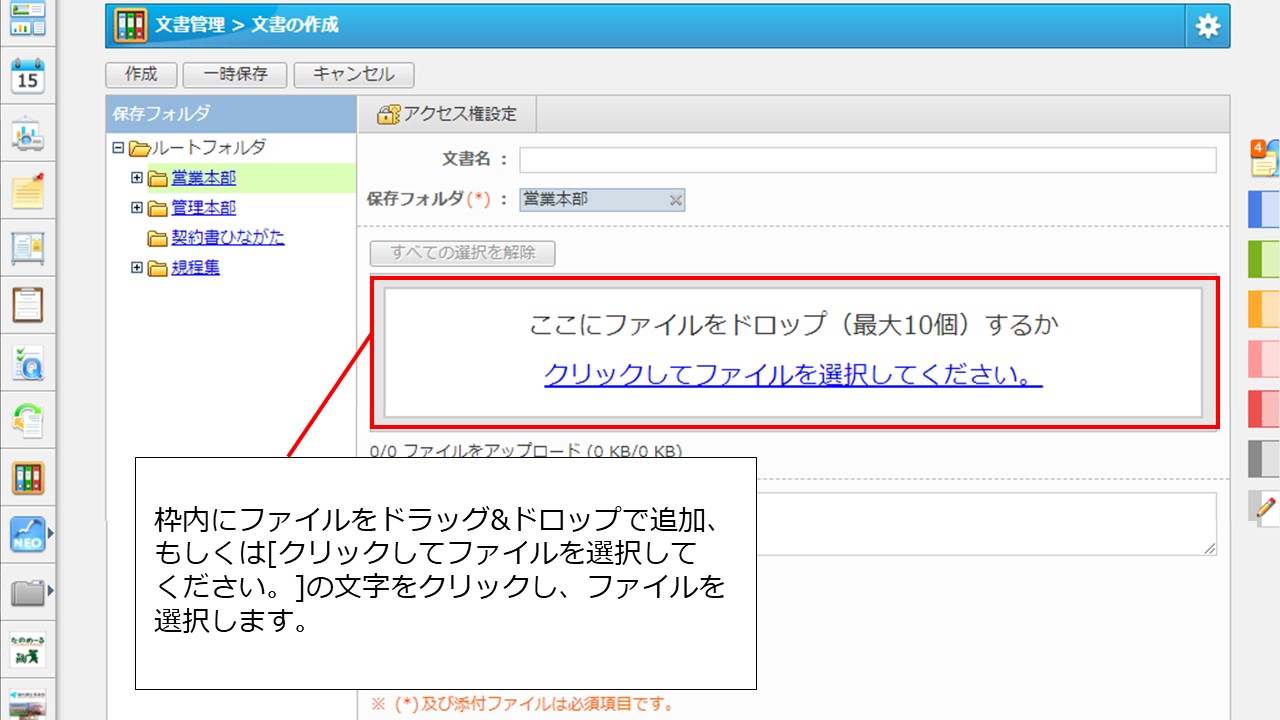1280x720 pixels.
Task: Open the 規程集 folder link
Action: coord(196,267)
